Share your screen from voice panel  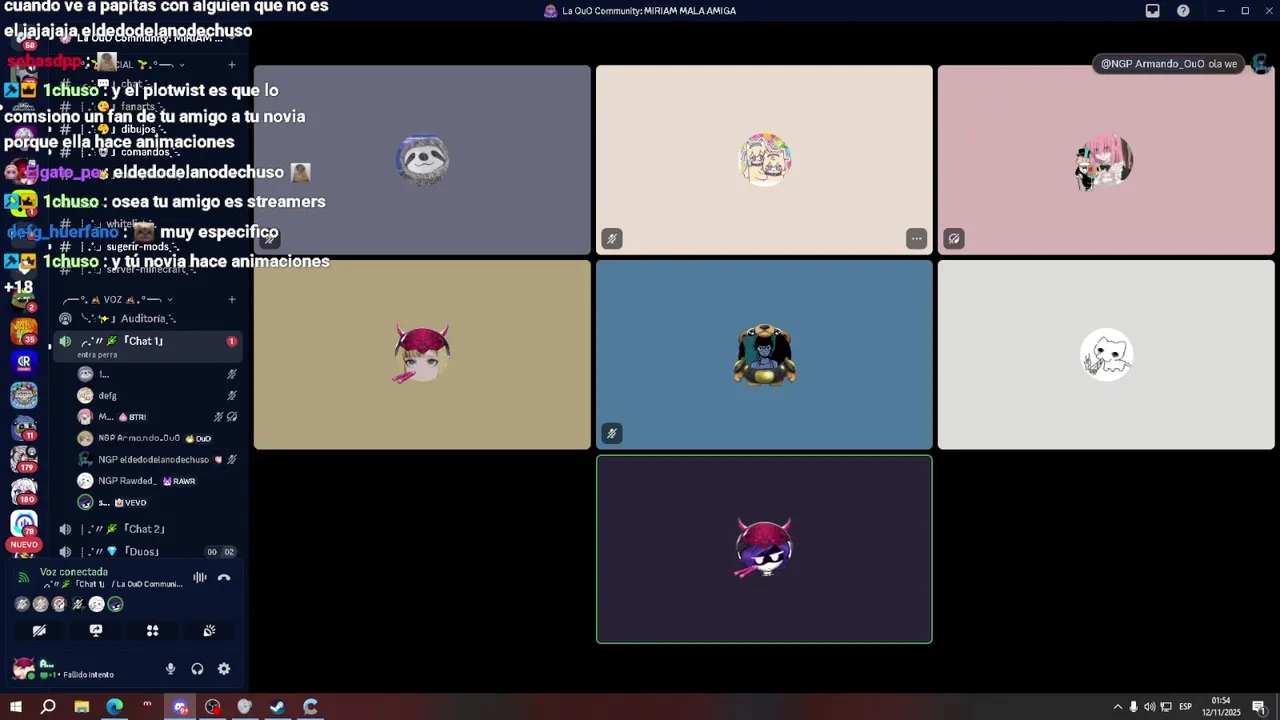click(96, 631)
